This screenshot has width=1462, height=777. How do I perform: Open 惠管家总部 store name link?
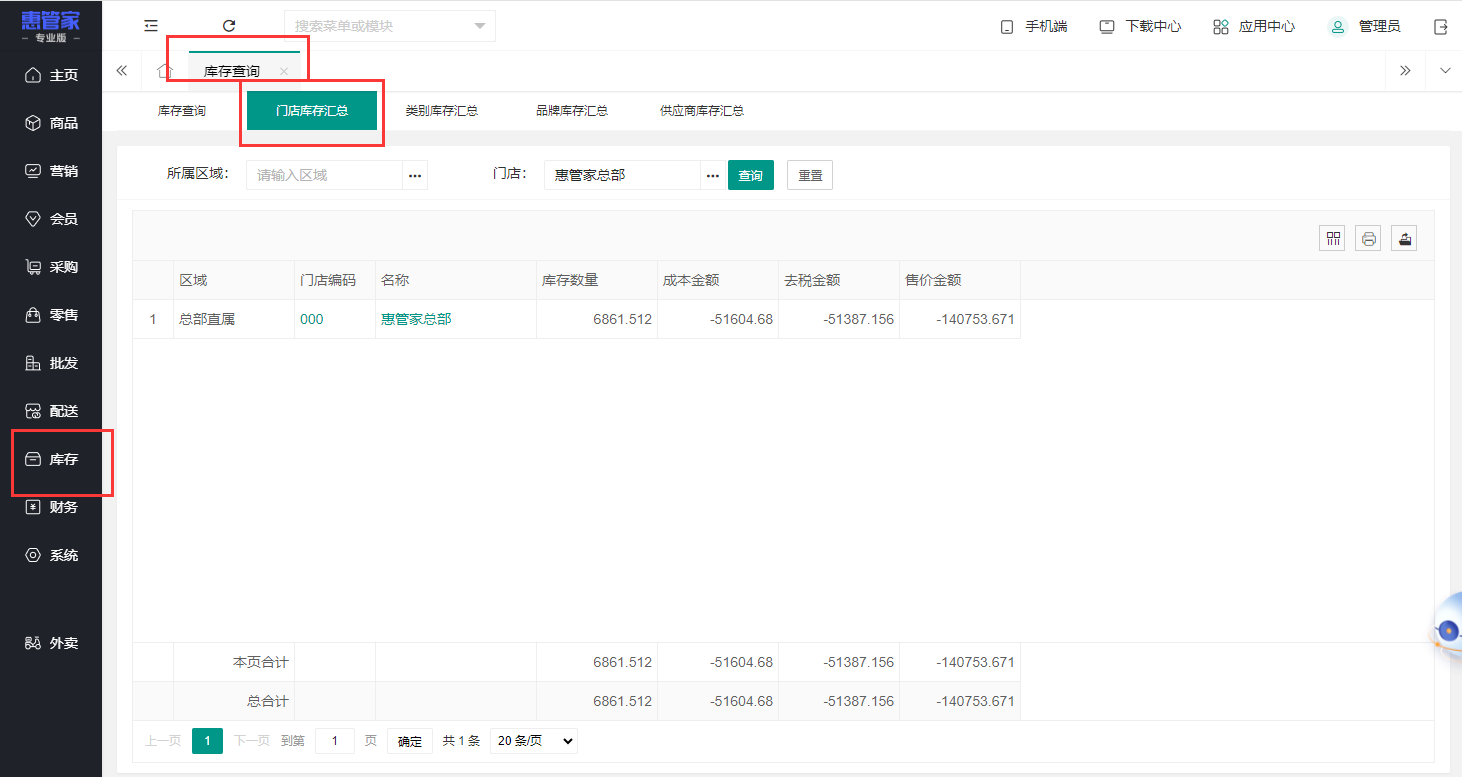tap(416, 319)
